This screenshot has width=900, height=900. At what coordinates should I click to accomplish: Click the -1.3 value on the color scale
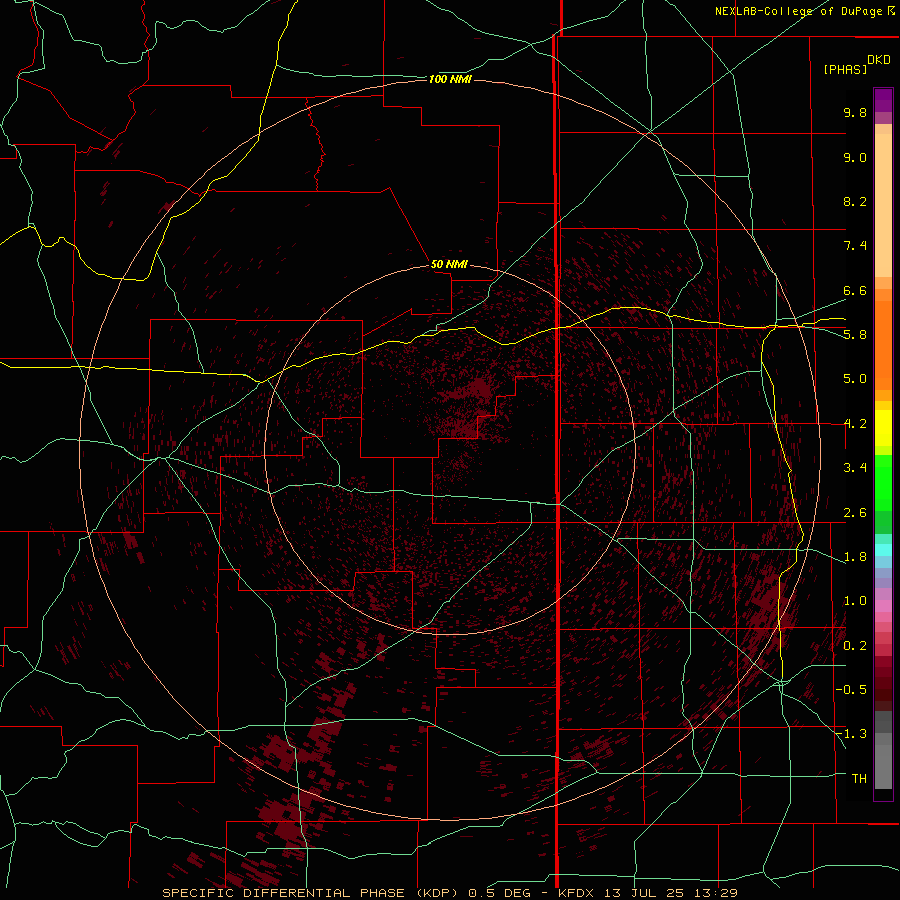851,734
